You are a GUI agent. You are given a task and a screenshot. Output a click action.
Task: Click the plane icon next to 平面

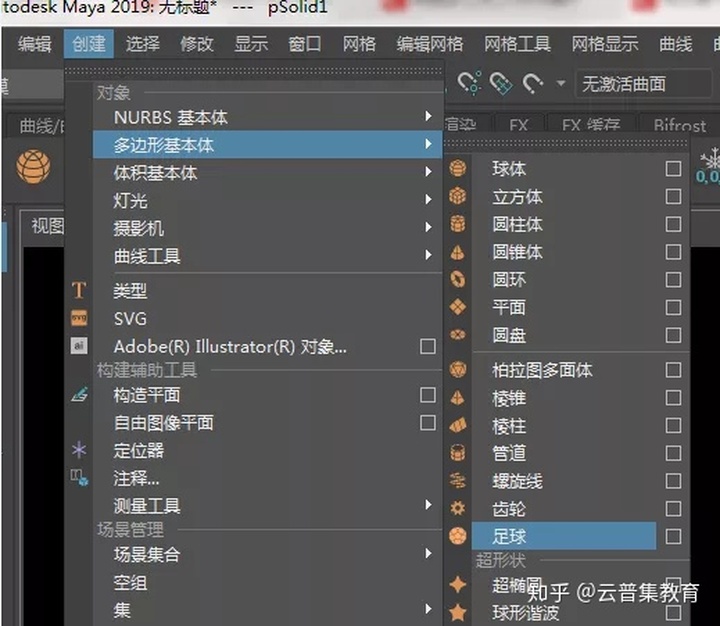[x=457, y=307]
